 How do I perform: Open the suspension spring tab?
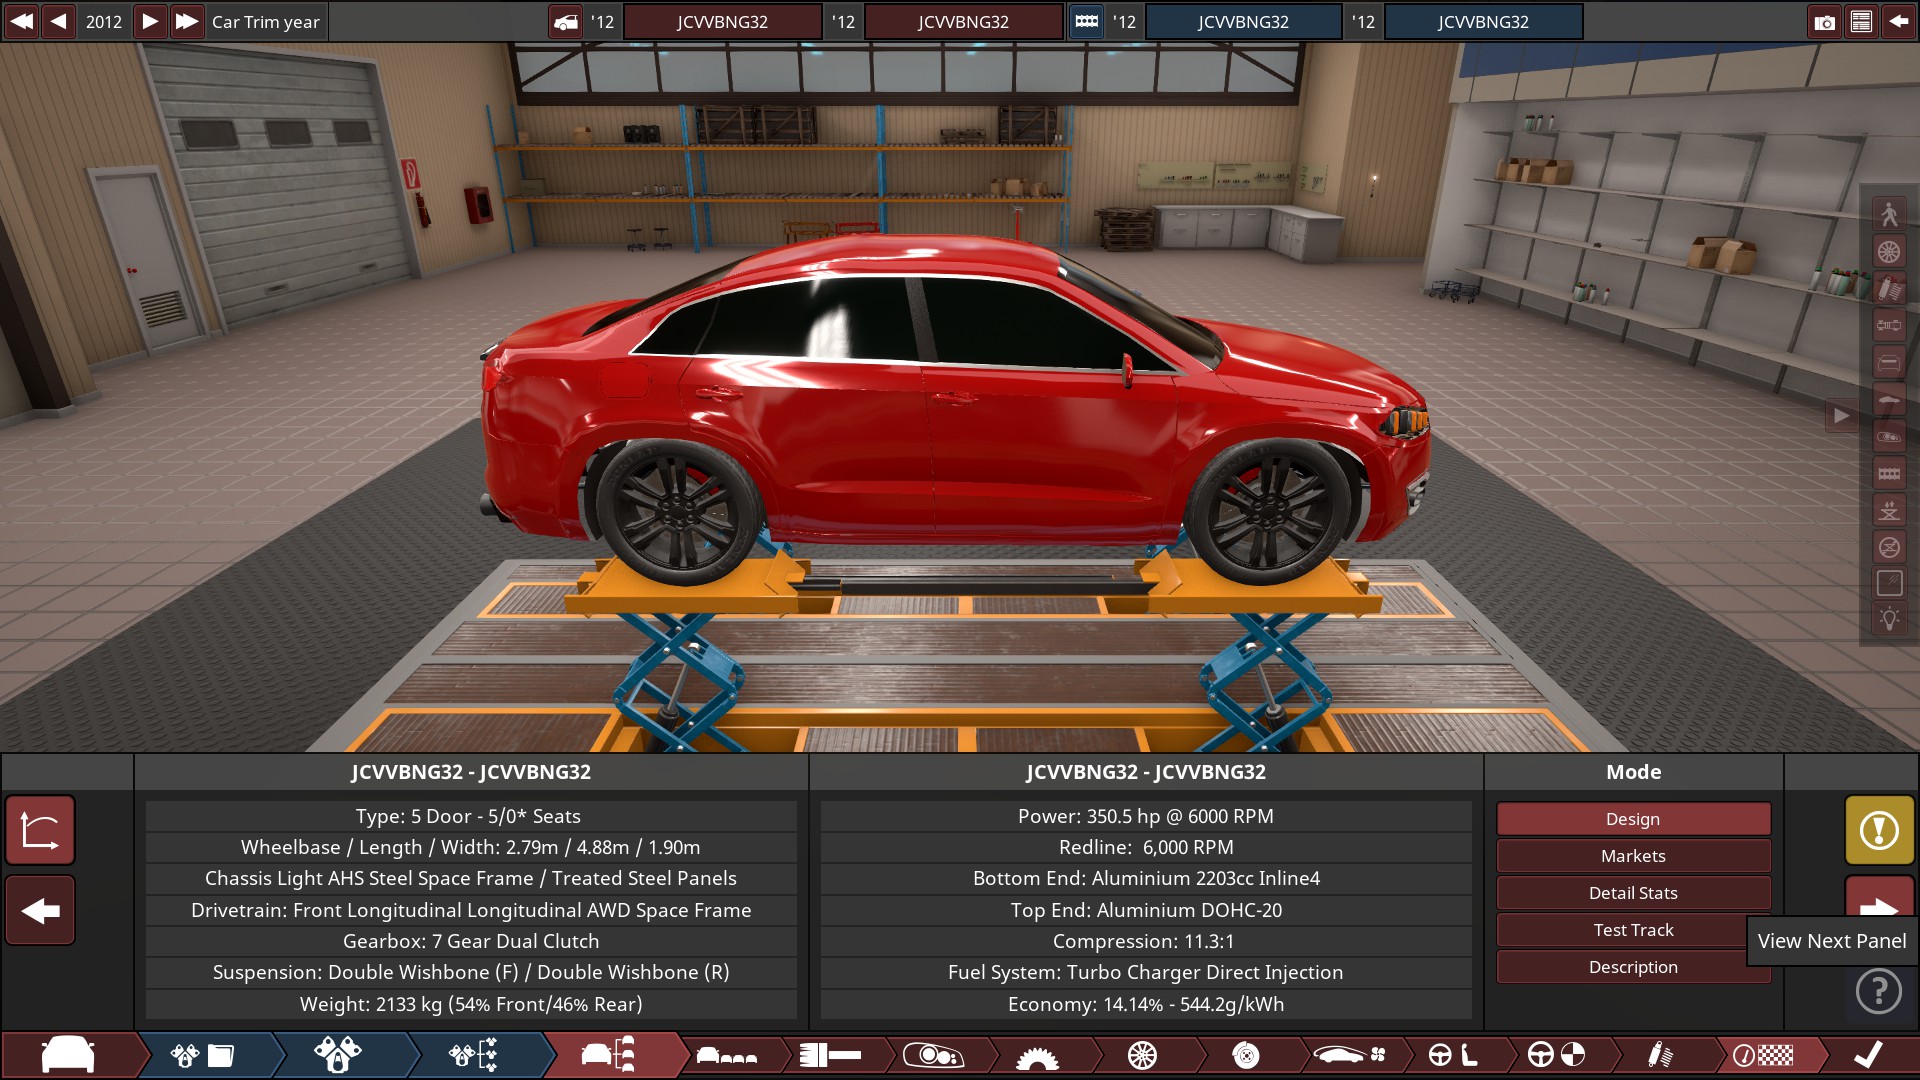pos(1660,1055)
